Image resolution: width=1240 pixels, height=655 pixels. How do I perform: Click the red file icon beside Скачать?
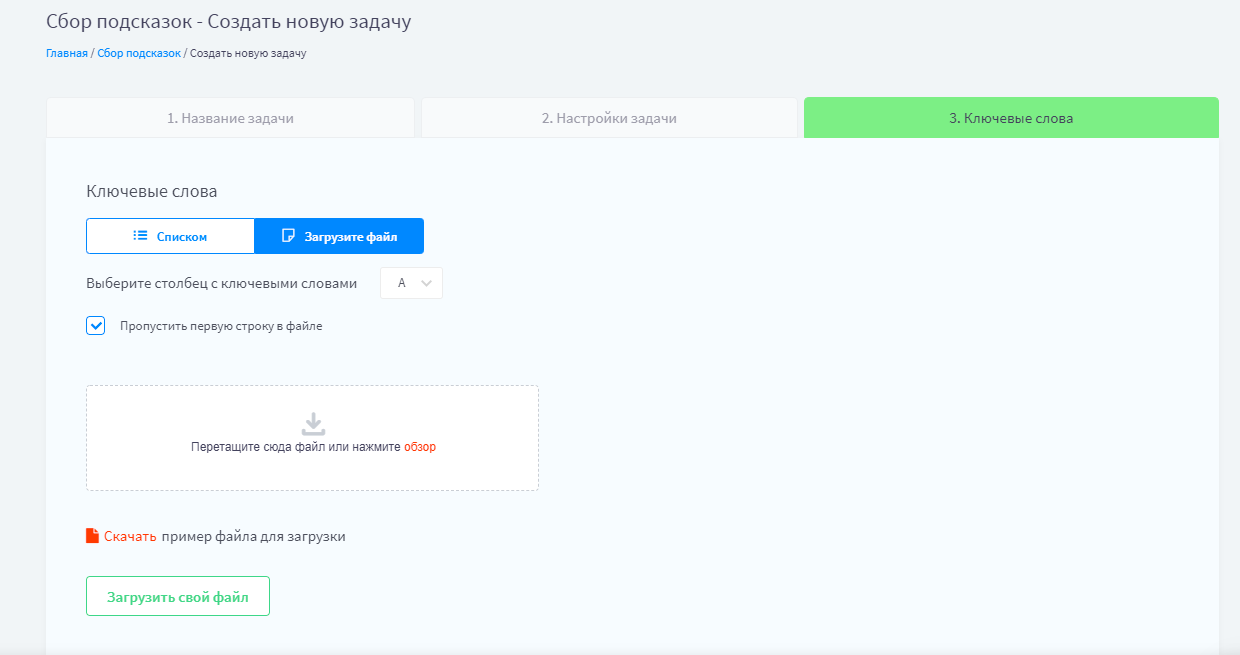93,535
